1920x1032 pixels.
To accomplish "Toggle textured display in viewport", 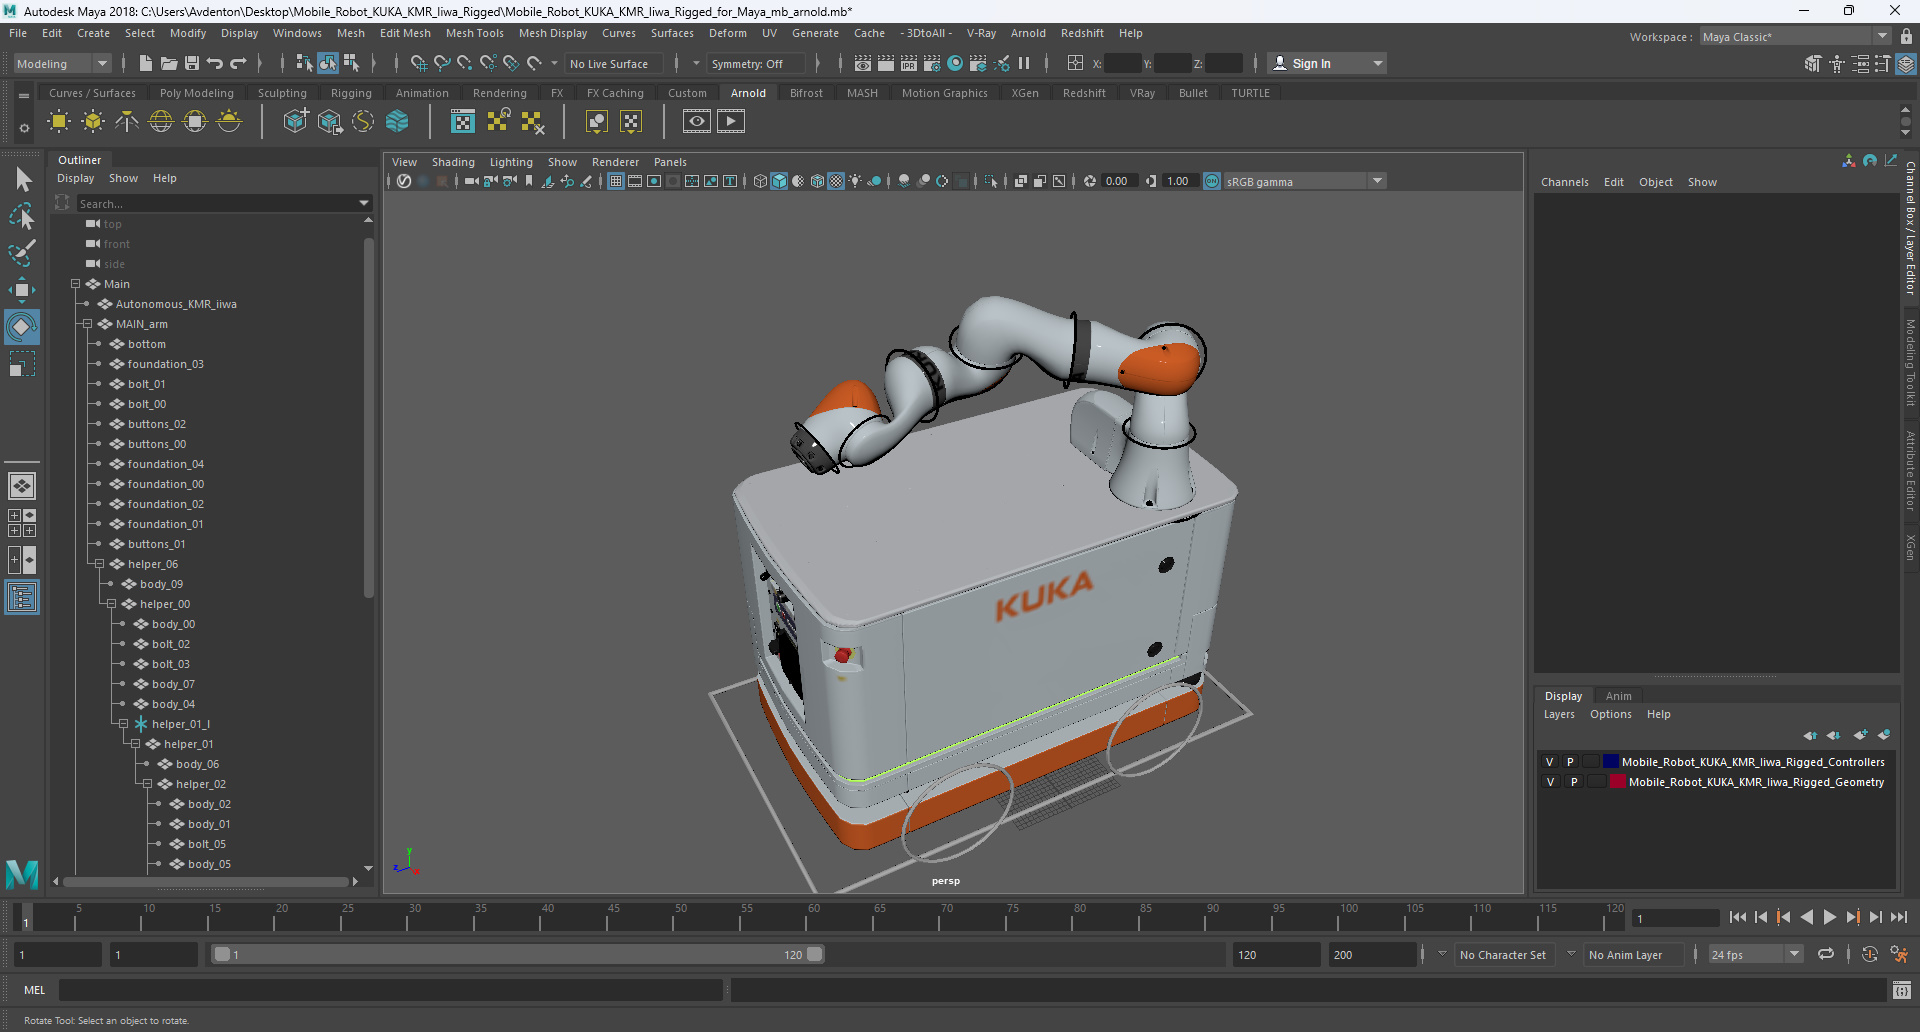I will tap(836, 181).
